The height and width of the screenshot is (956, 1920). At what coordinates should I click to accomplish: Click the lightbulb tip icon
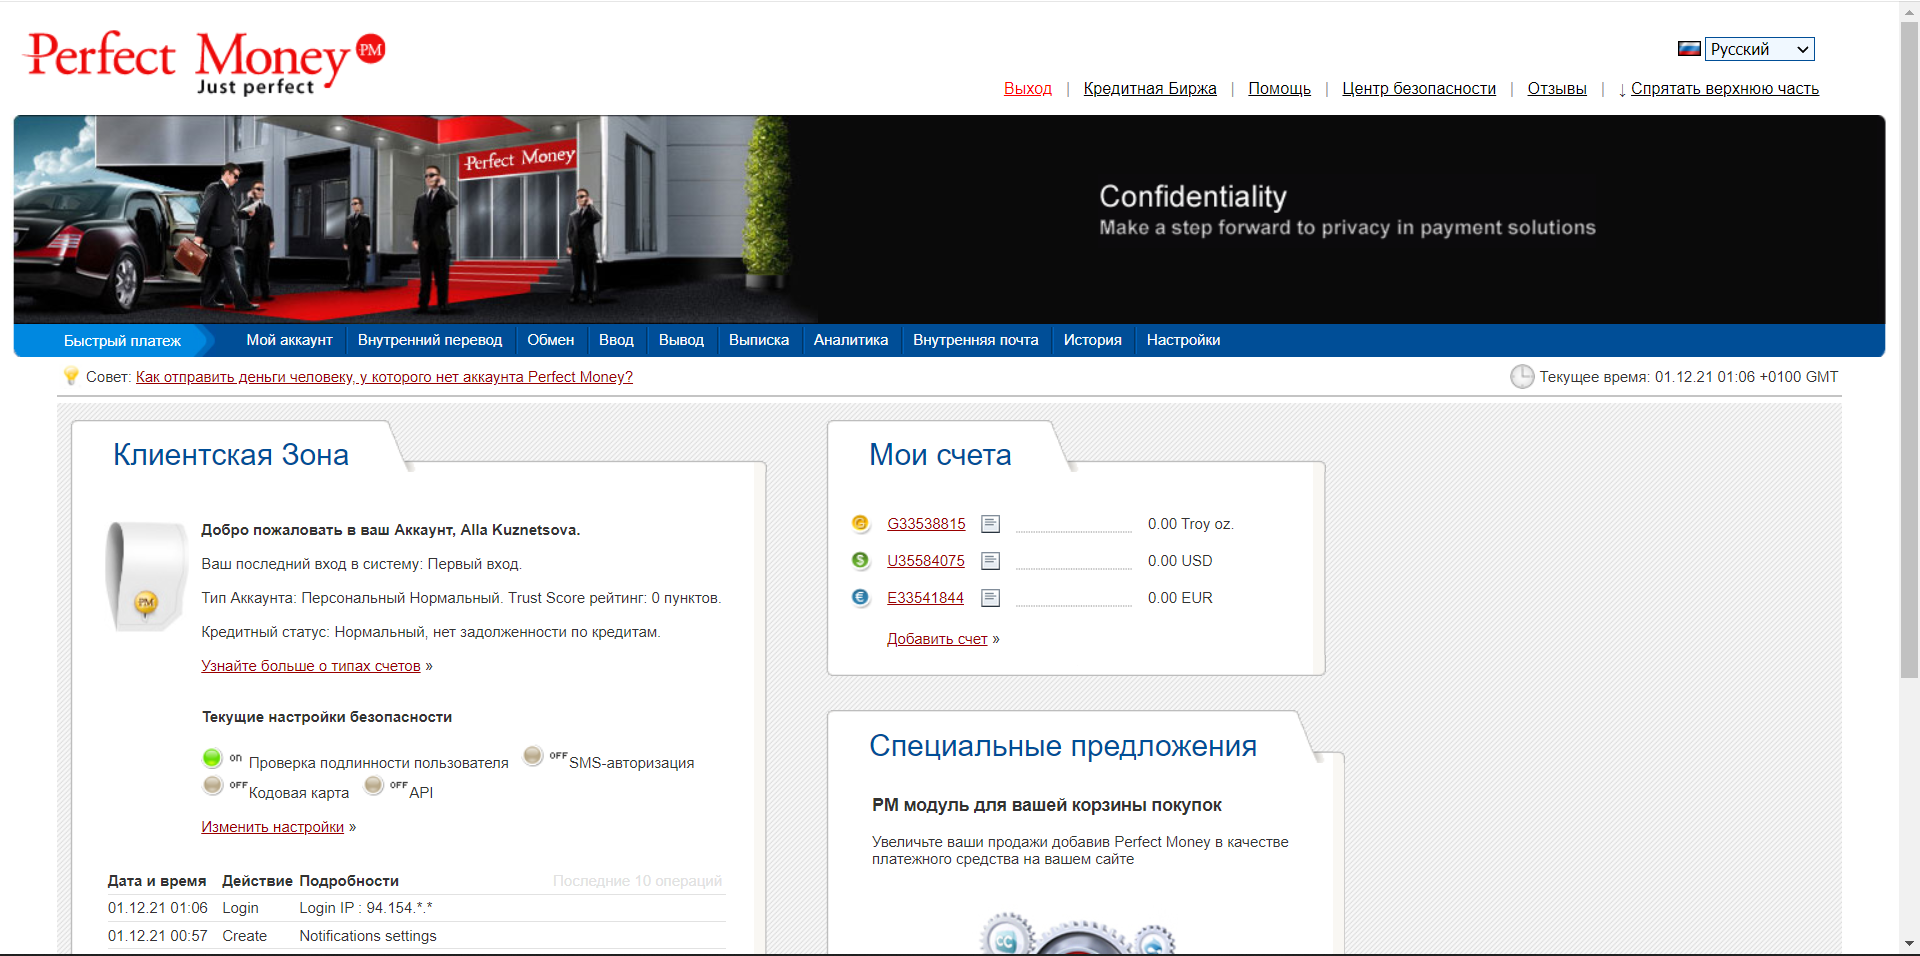[x=71, y=376]
